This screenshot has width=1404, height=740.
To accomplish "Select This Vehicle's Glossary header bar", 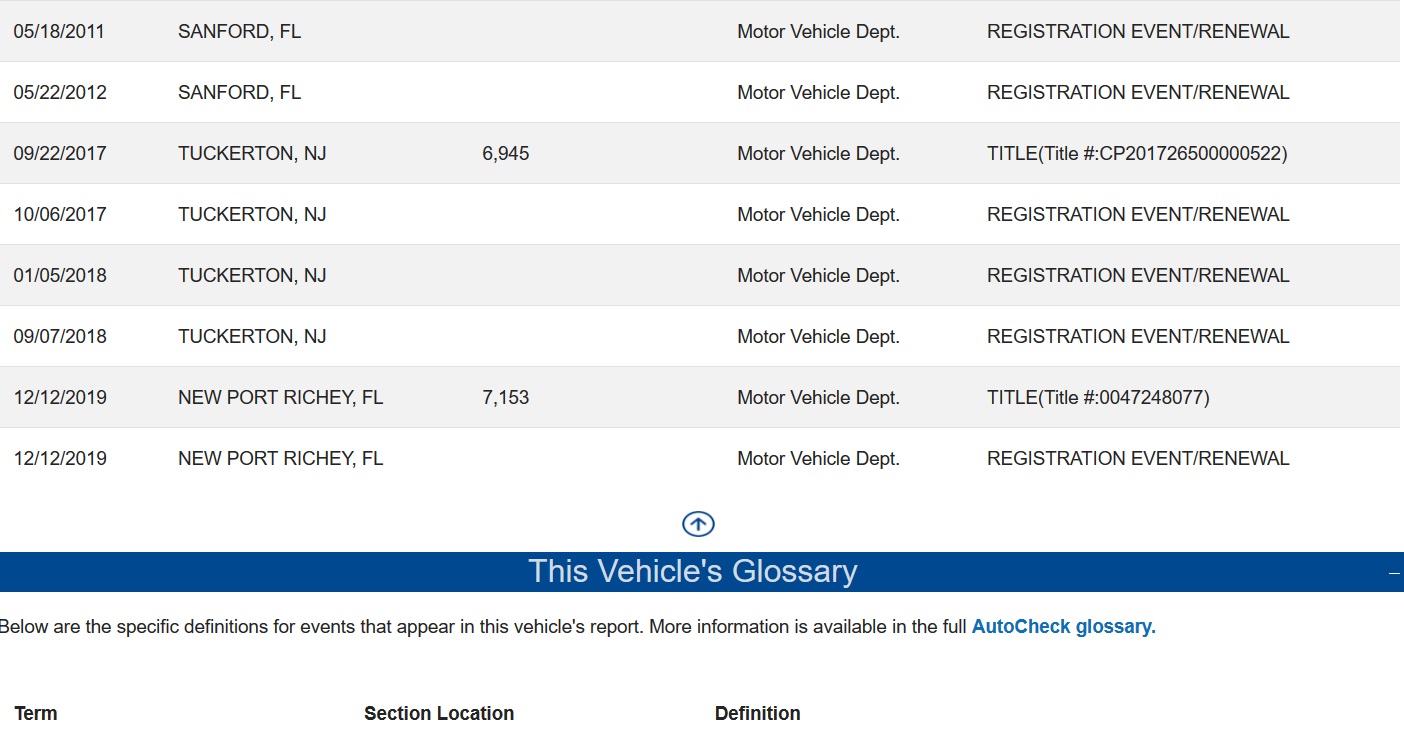I will (702, 572).
